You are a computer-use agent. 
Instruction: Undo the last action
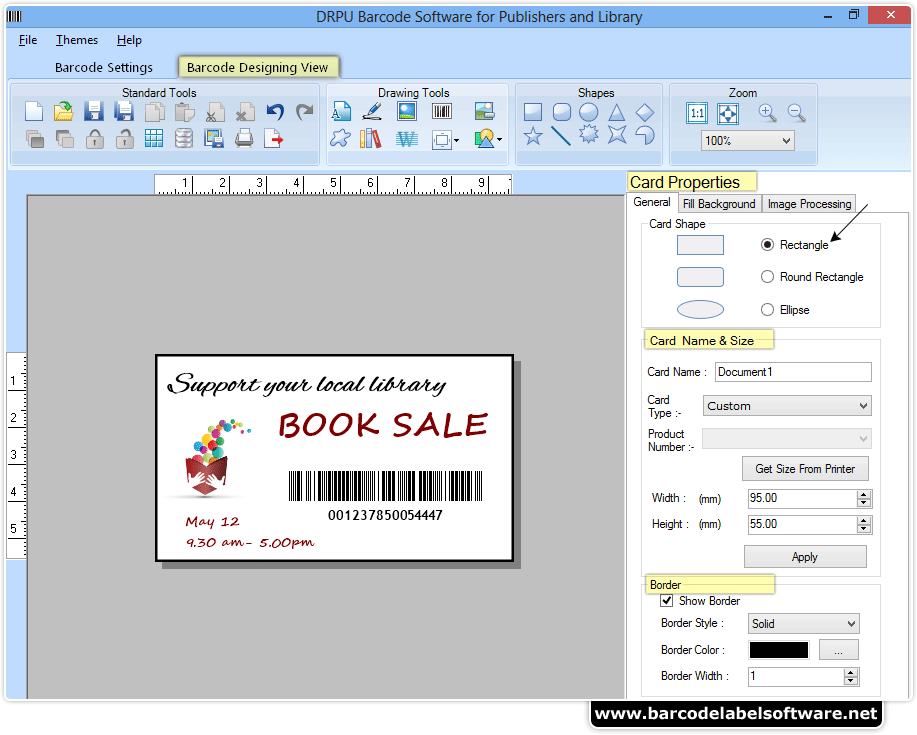click(x=275, y=111)
